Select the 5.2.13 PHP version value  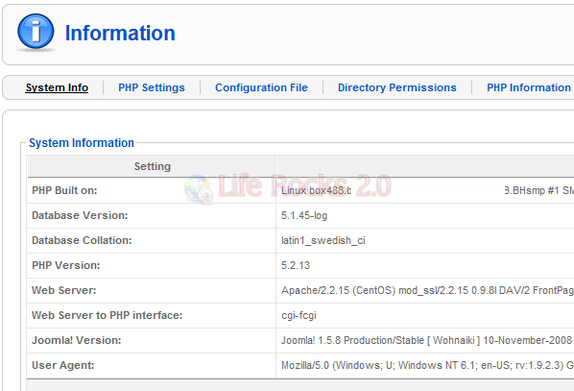coord(295,265)
